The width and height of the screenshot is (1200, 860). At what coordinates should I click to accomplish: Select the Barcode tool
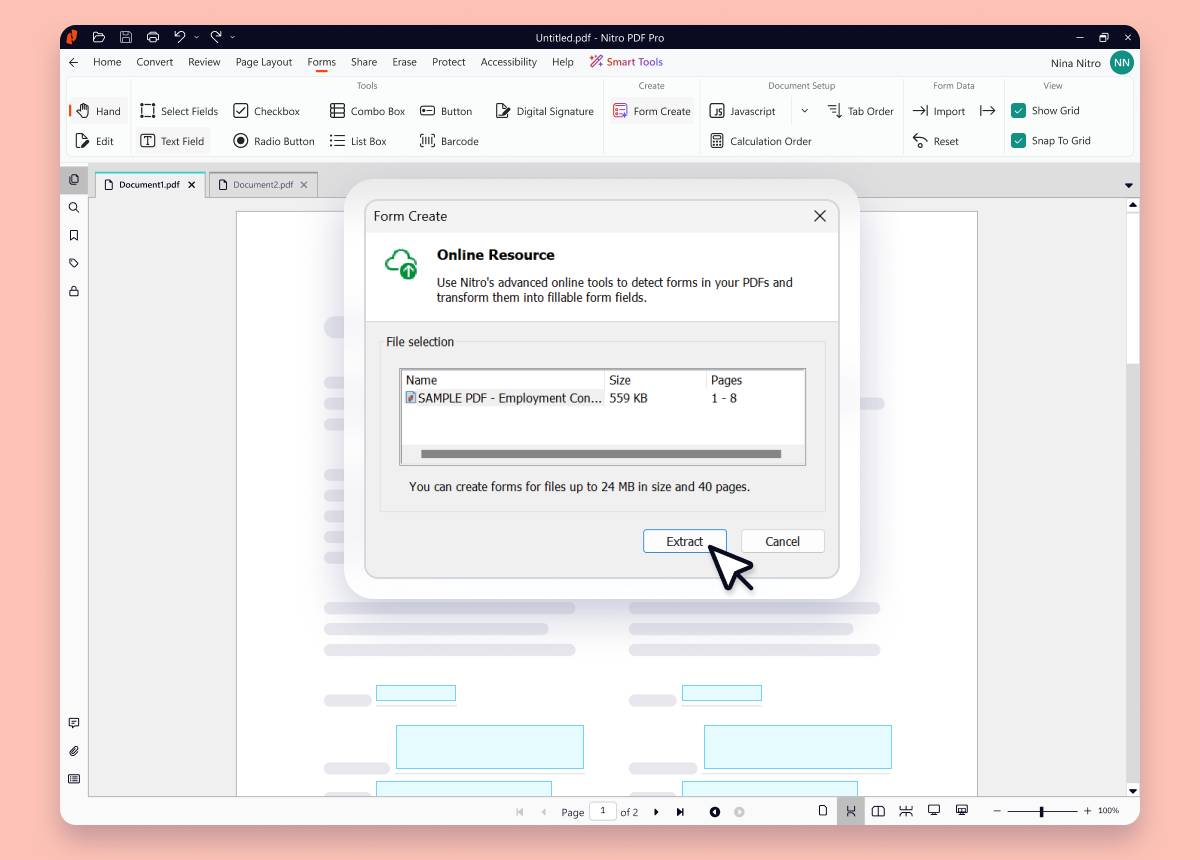[449, 141]
